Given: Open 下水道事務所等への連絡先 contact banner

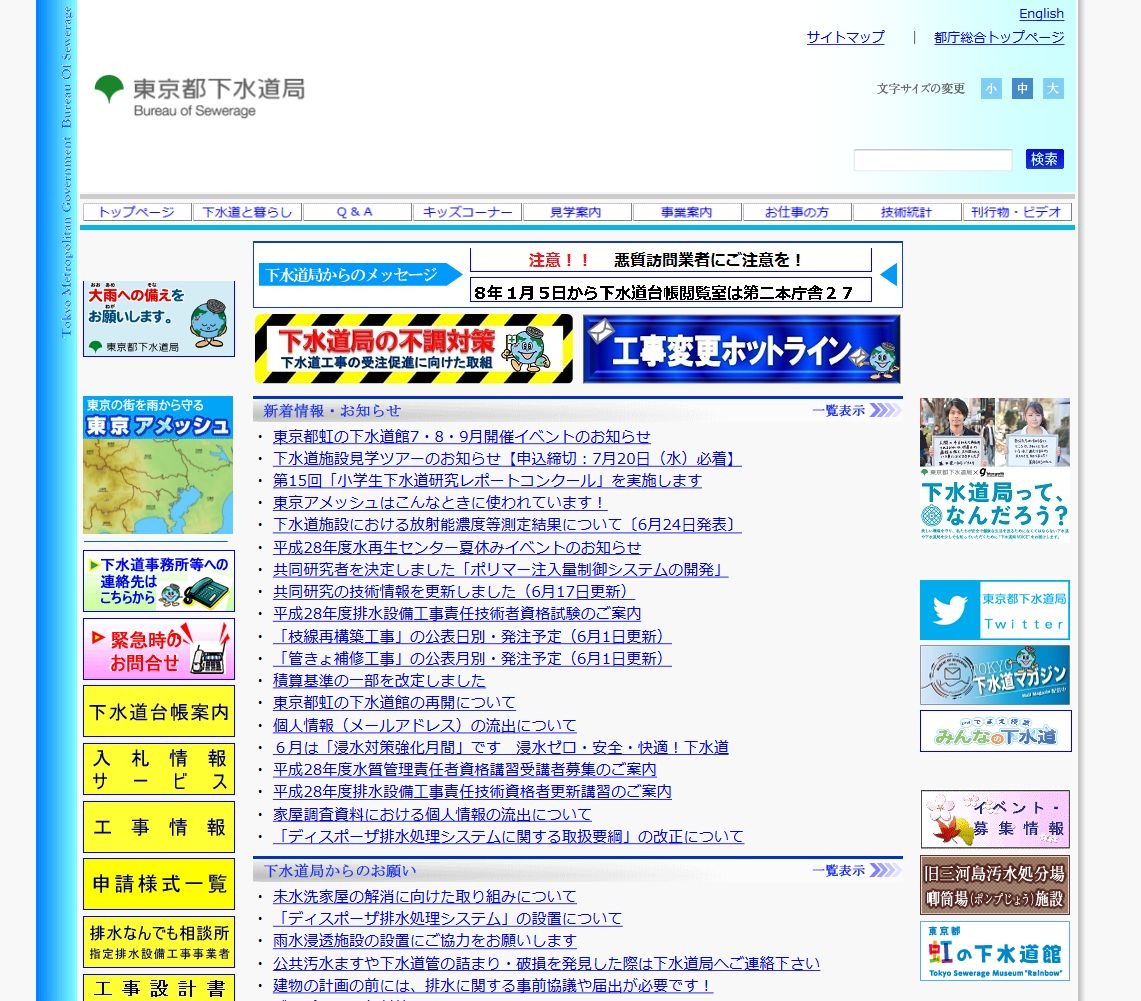Looking at the screenshot, I should point(159,581).
